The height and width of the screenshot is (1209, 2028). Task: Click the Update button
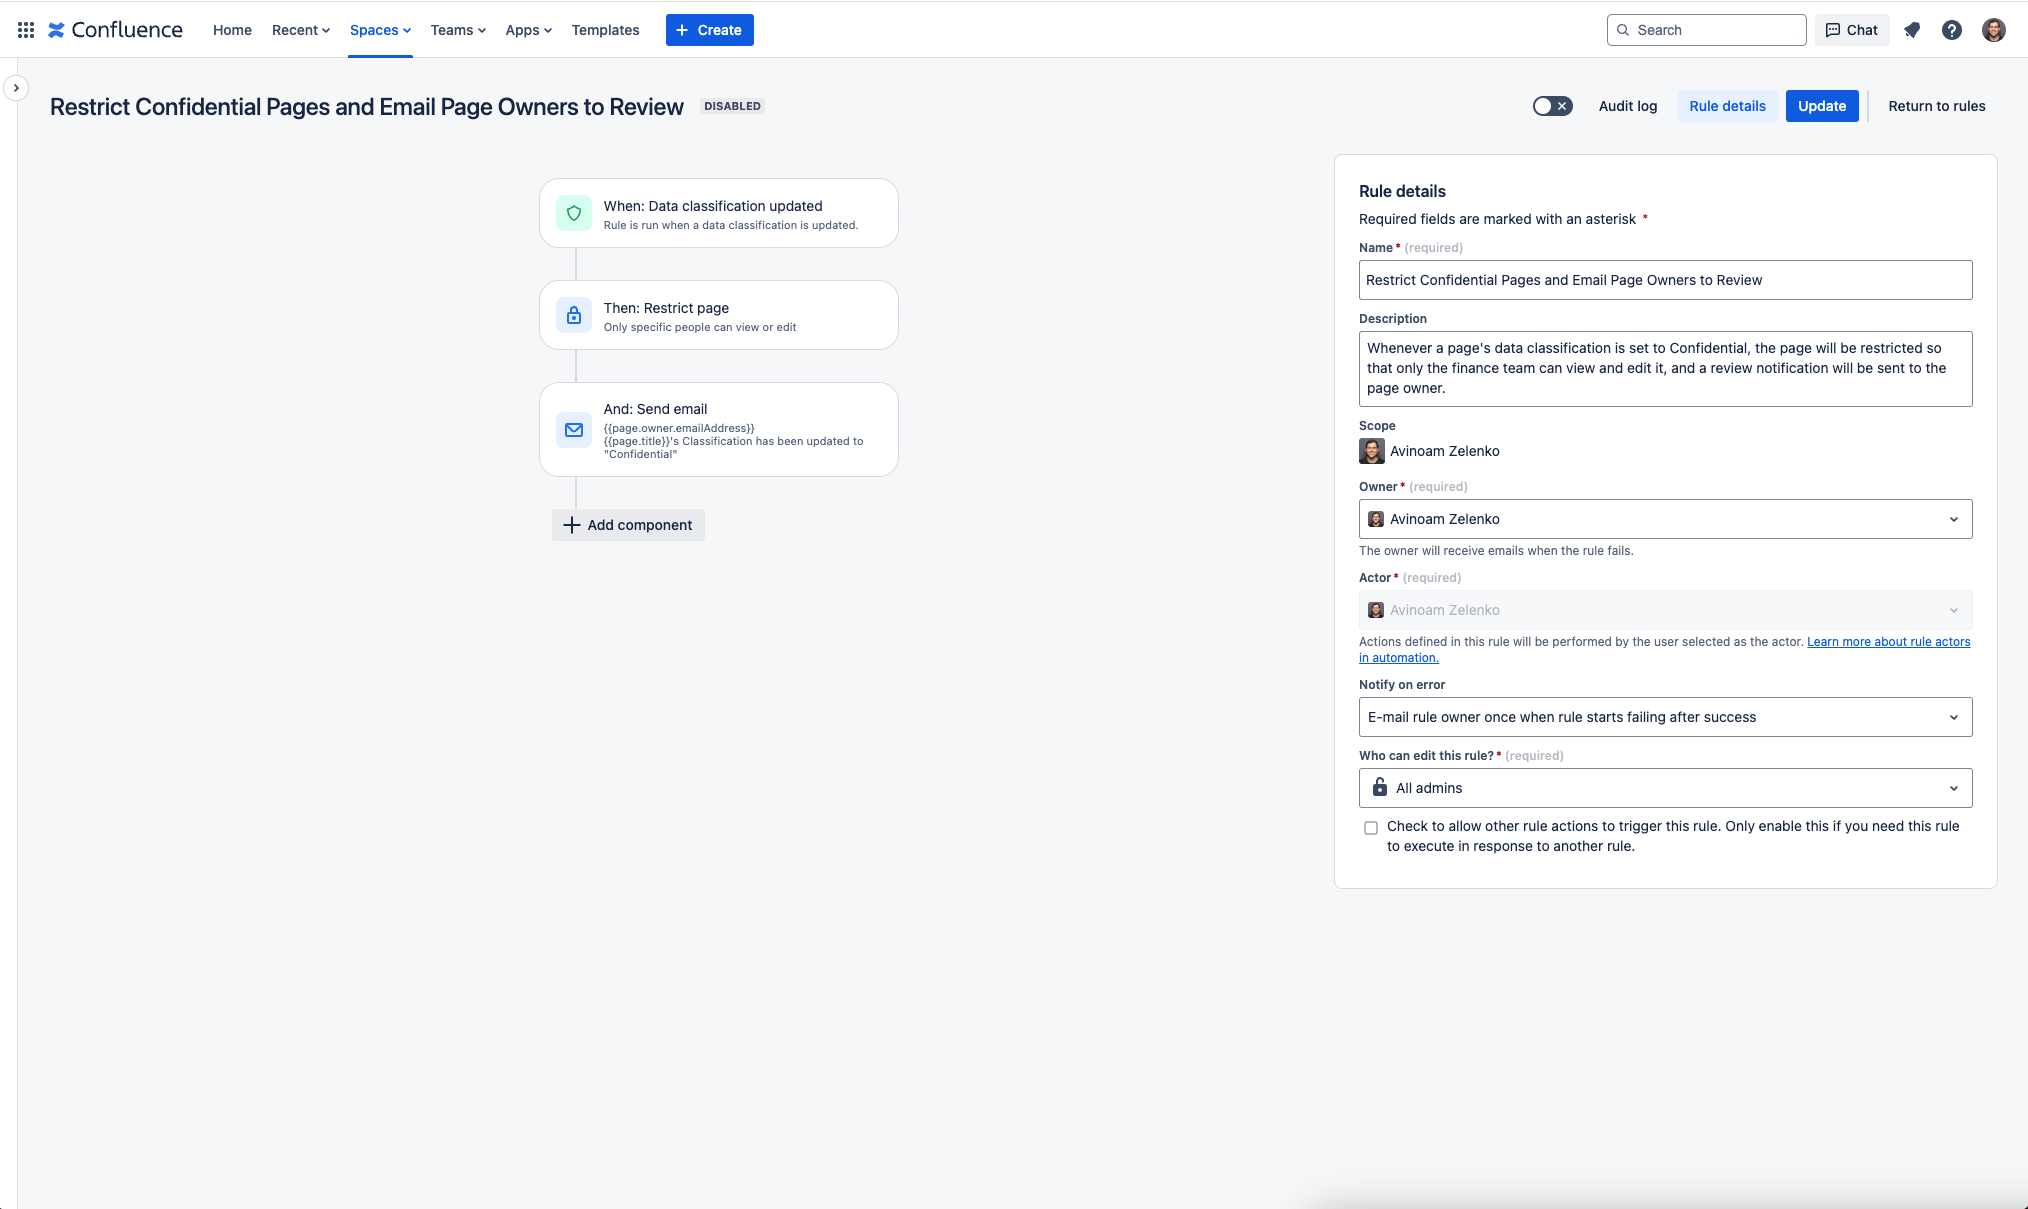(1821, 106)
